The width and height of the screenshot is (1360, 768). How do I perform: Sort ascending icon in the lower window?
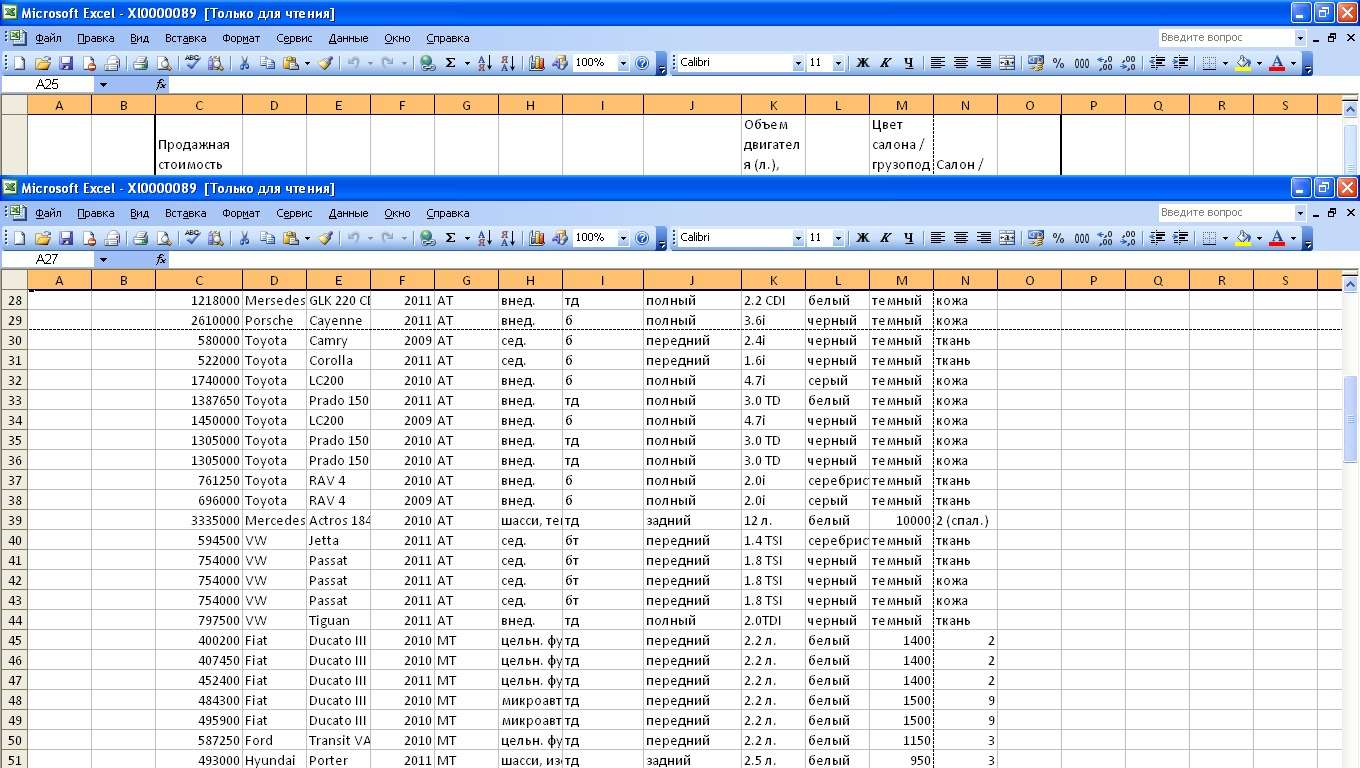click(485, 238)
